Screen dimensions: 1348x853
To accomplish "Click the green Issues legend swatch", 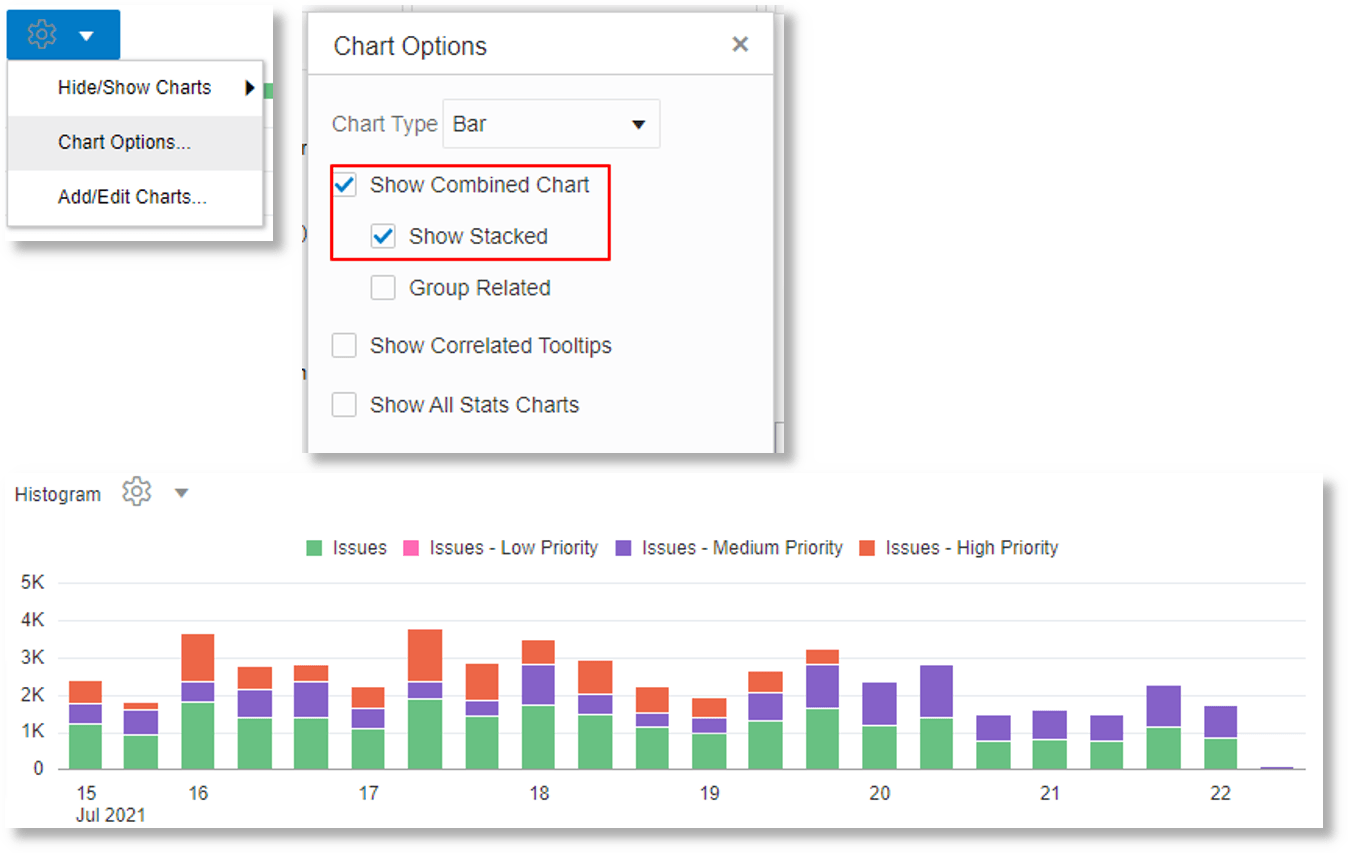I will 316,547.
